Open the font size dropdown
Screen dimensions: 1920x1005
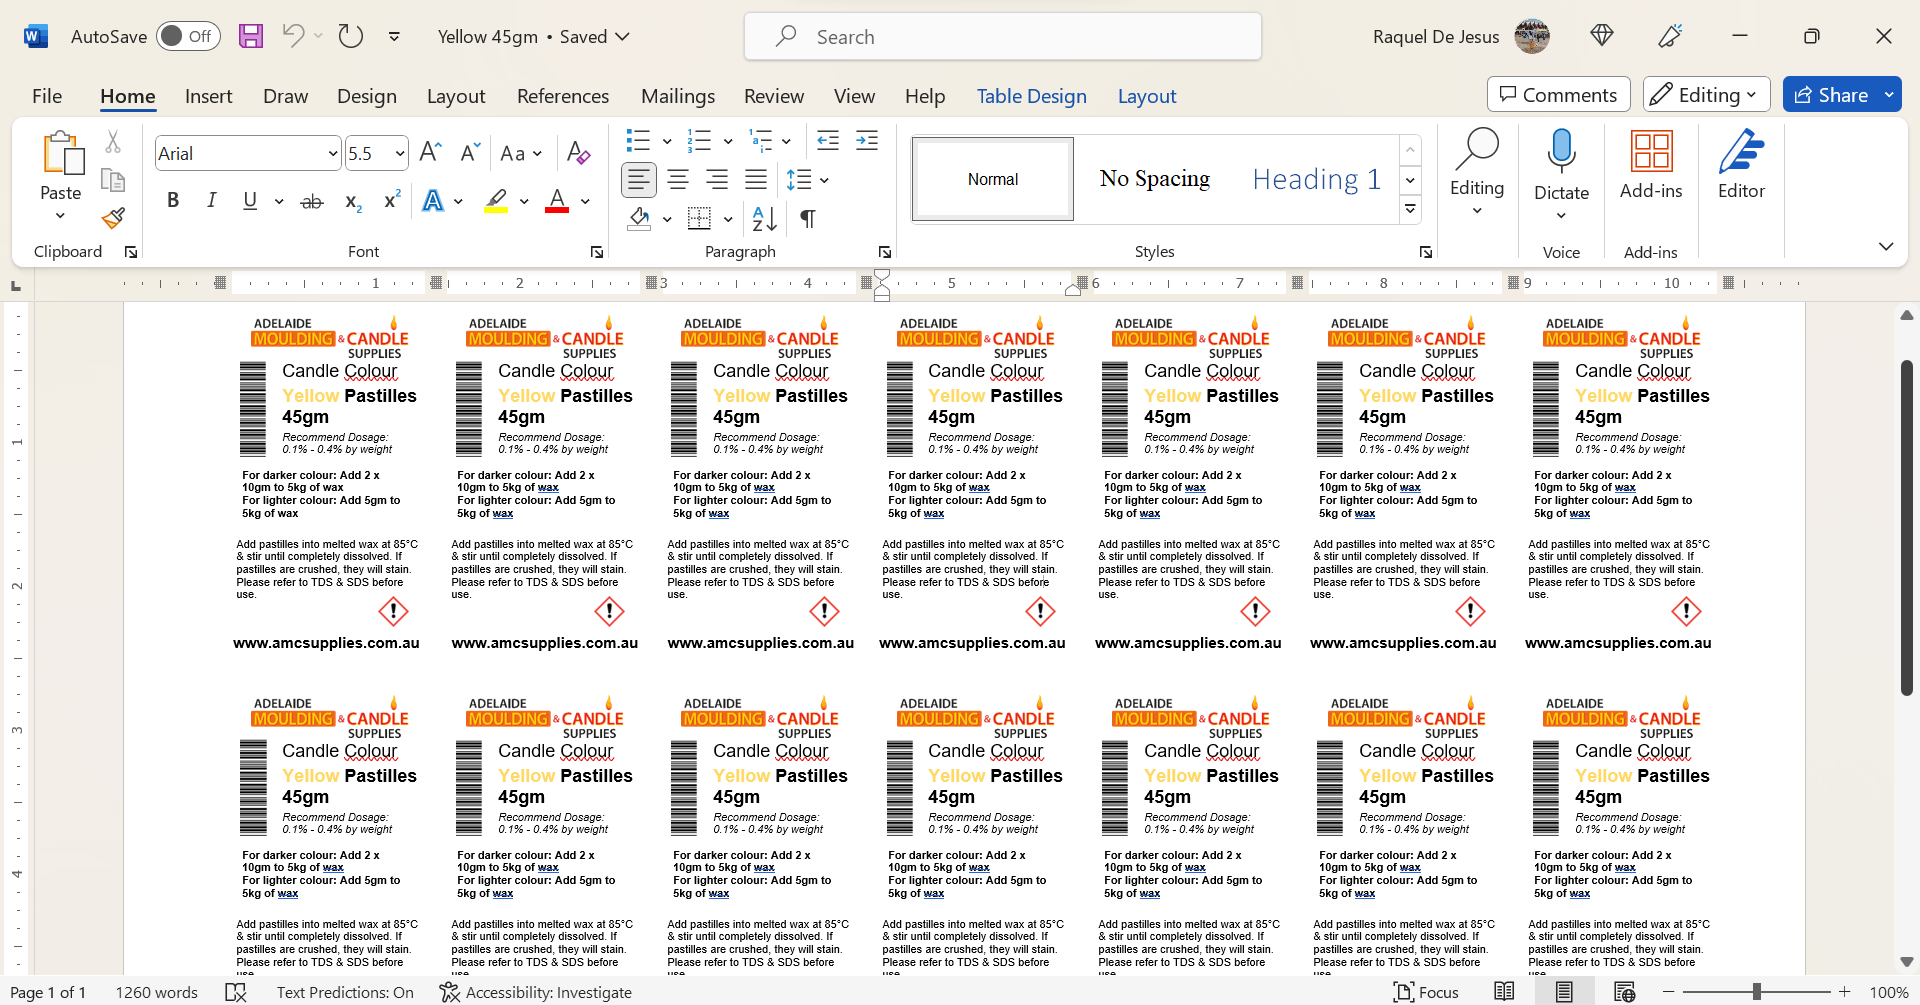400,154
